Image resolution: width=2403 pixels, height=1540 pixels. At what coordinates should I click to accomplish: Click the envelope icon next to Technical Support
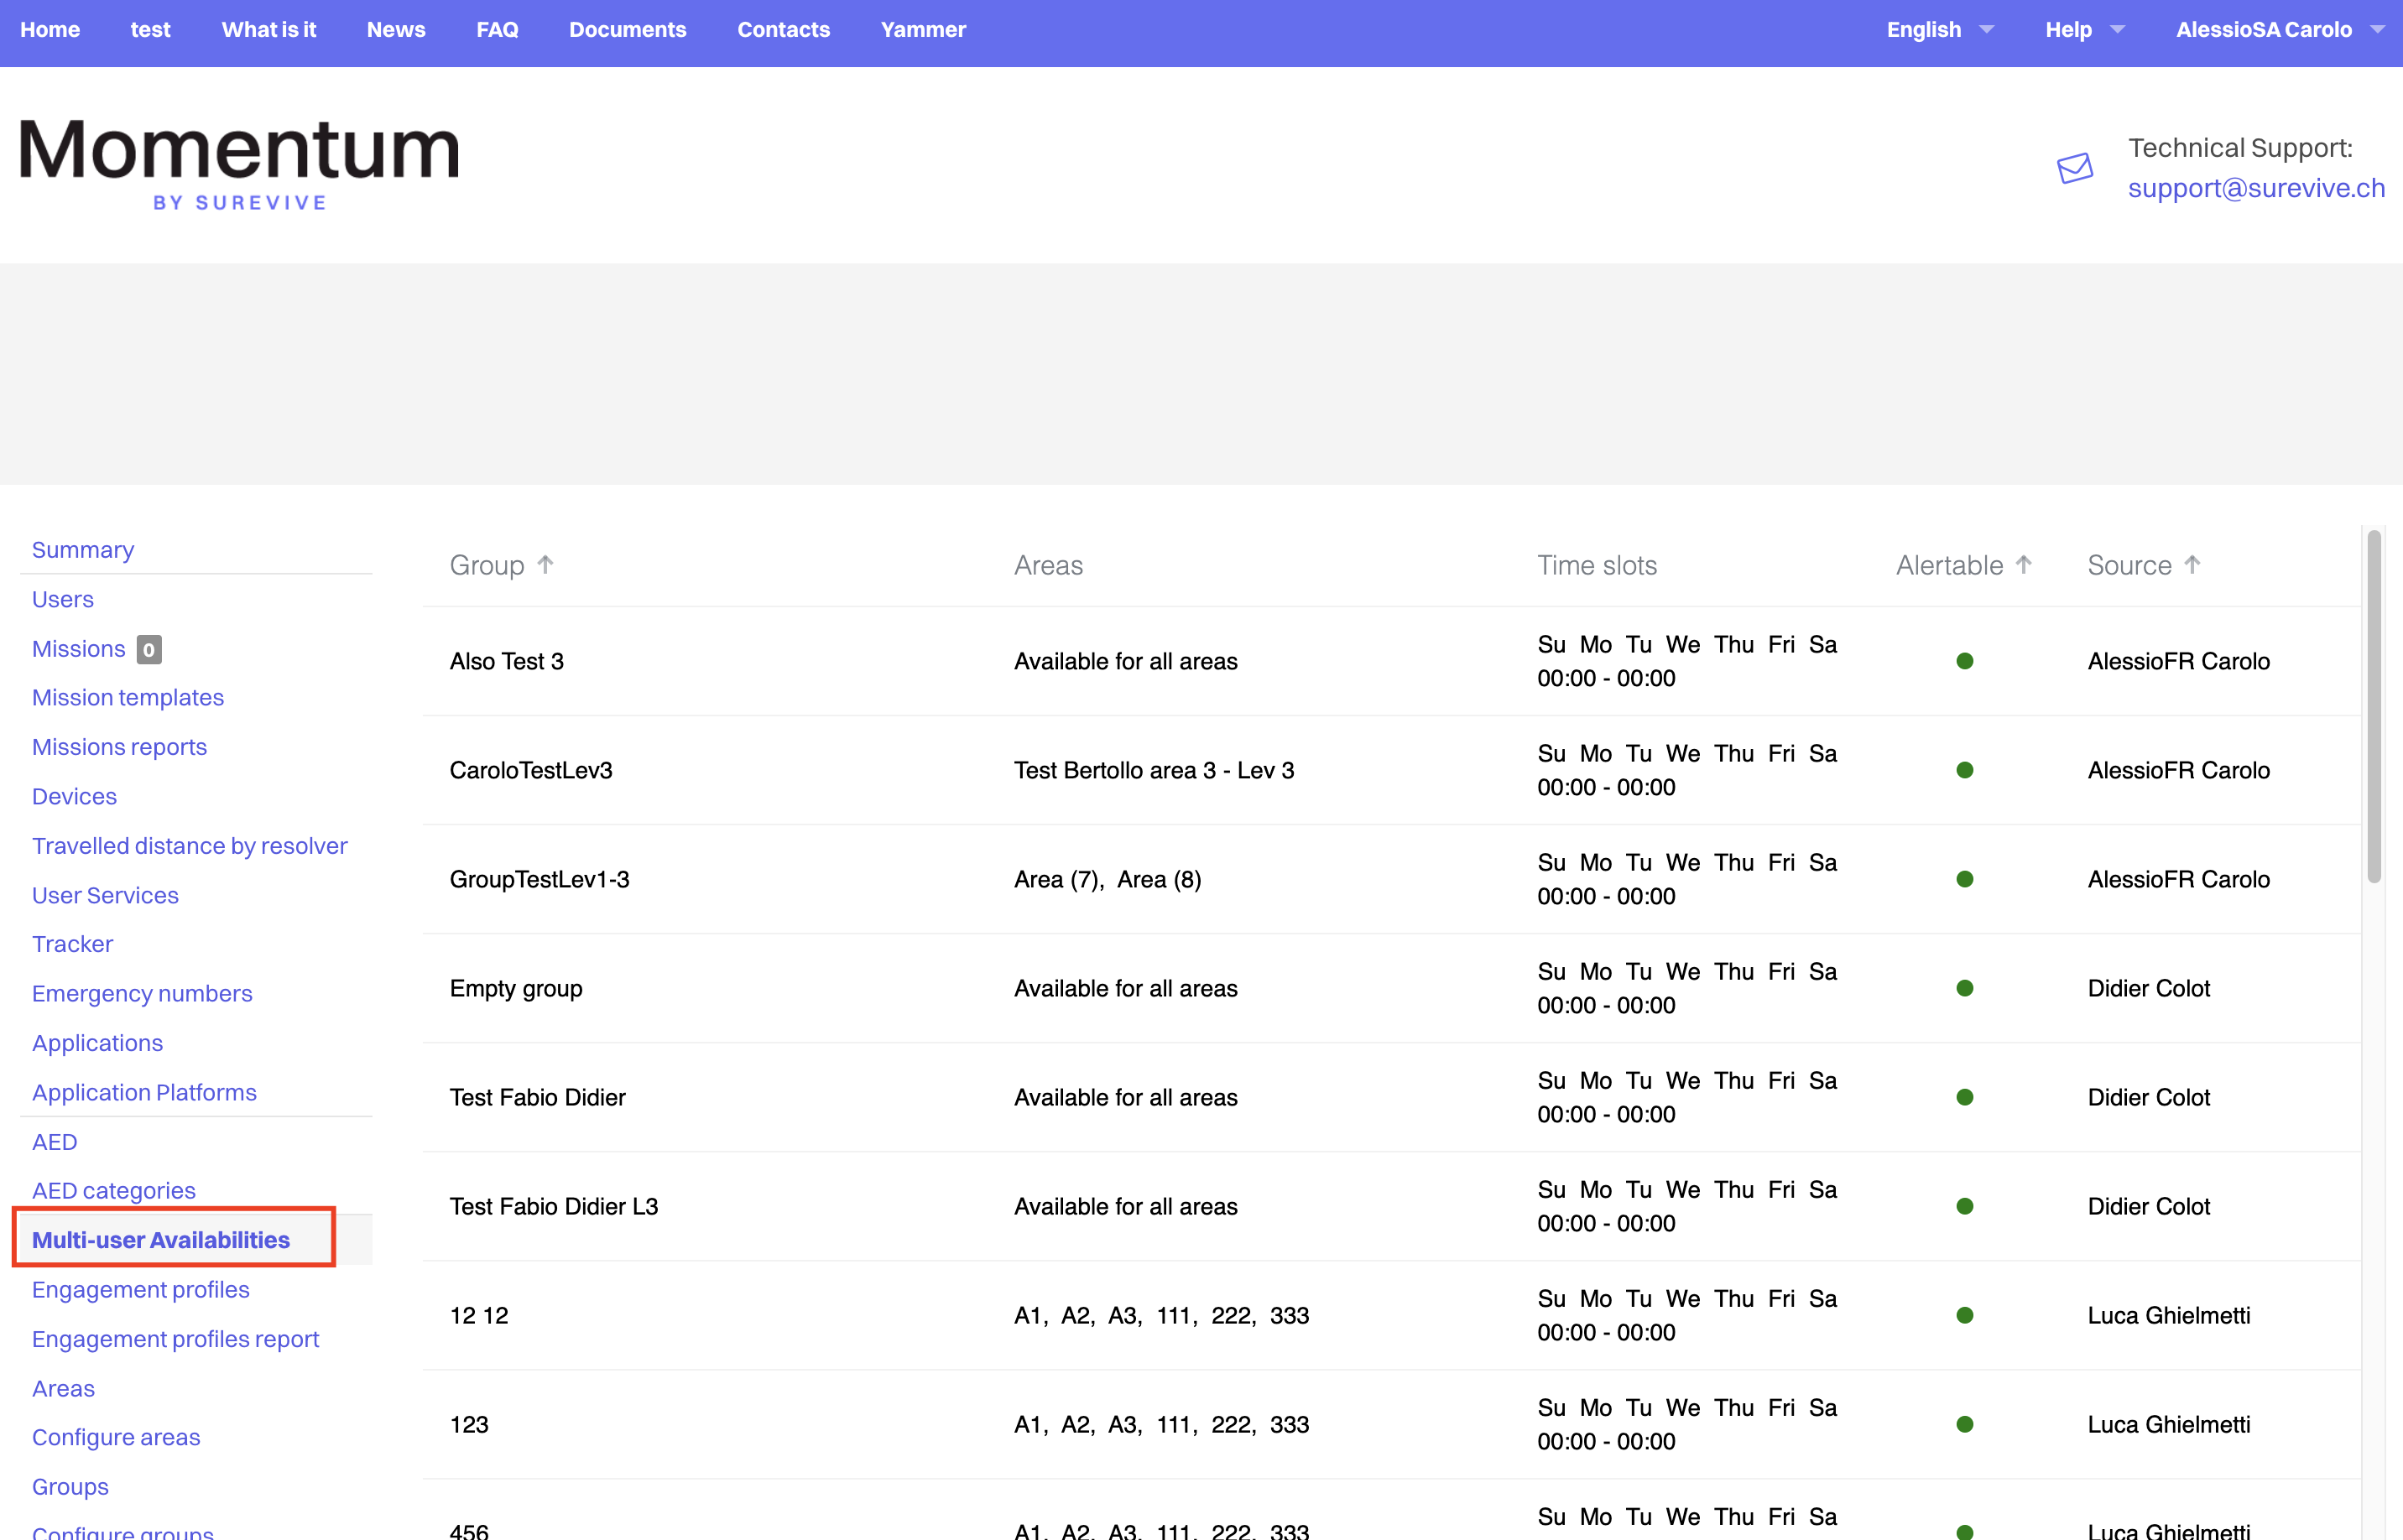point(2073,169)
